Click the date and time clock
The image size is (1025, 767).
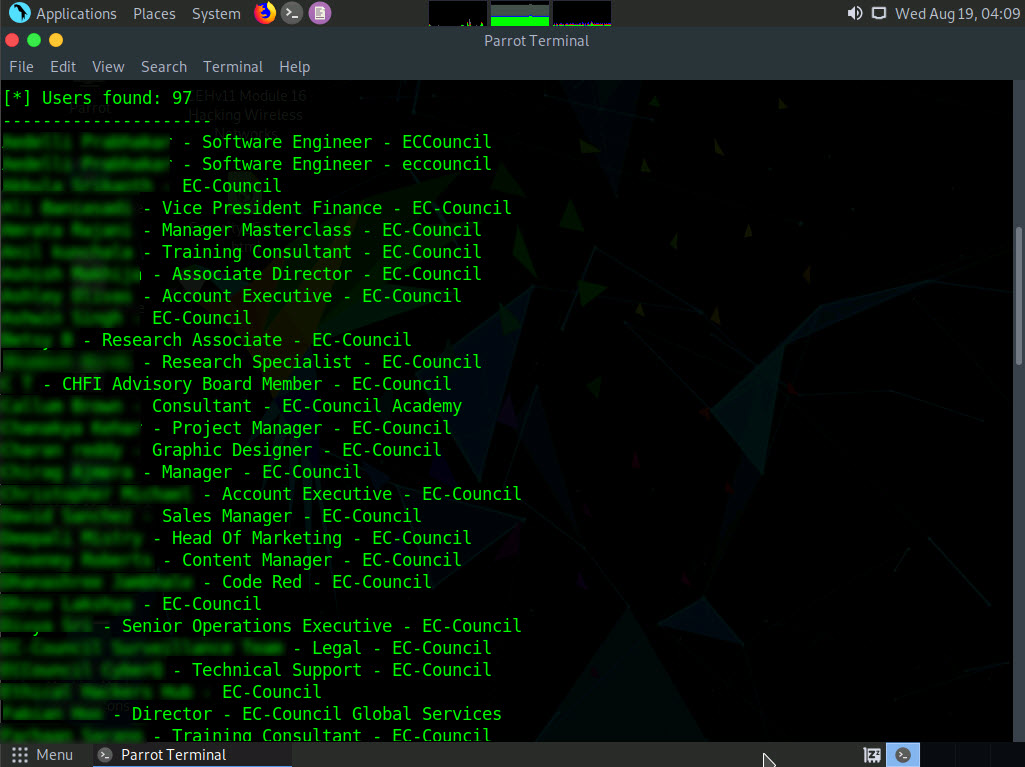point(957,14)
